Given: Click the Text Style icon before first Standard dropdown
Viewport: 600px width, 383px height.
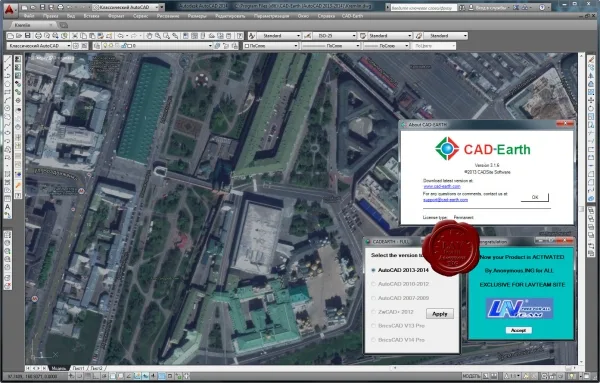Looking at the screenshot, I should (252, 36).
